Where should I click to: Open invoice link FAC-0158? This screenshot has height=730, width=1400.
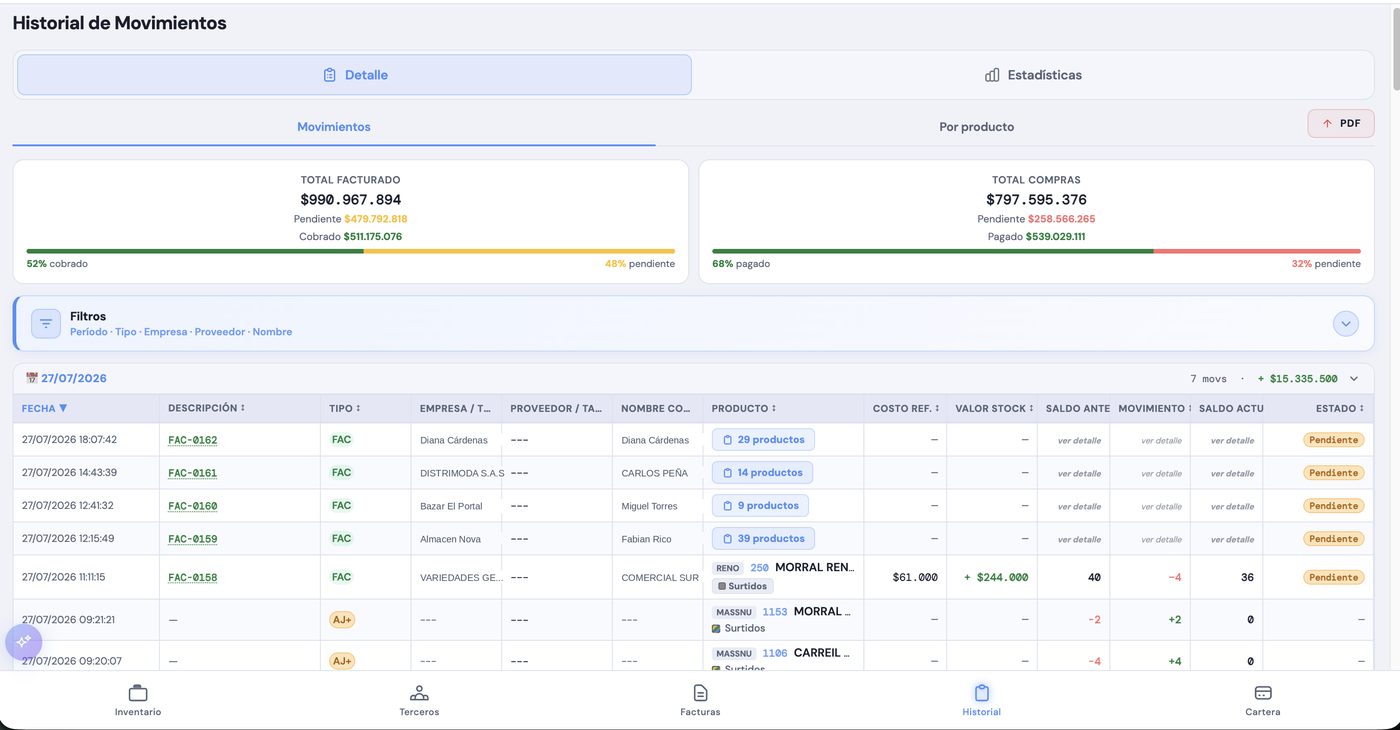tap(192, 578)
